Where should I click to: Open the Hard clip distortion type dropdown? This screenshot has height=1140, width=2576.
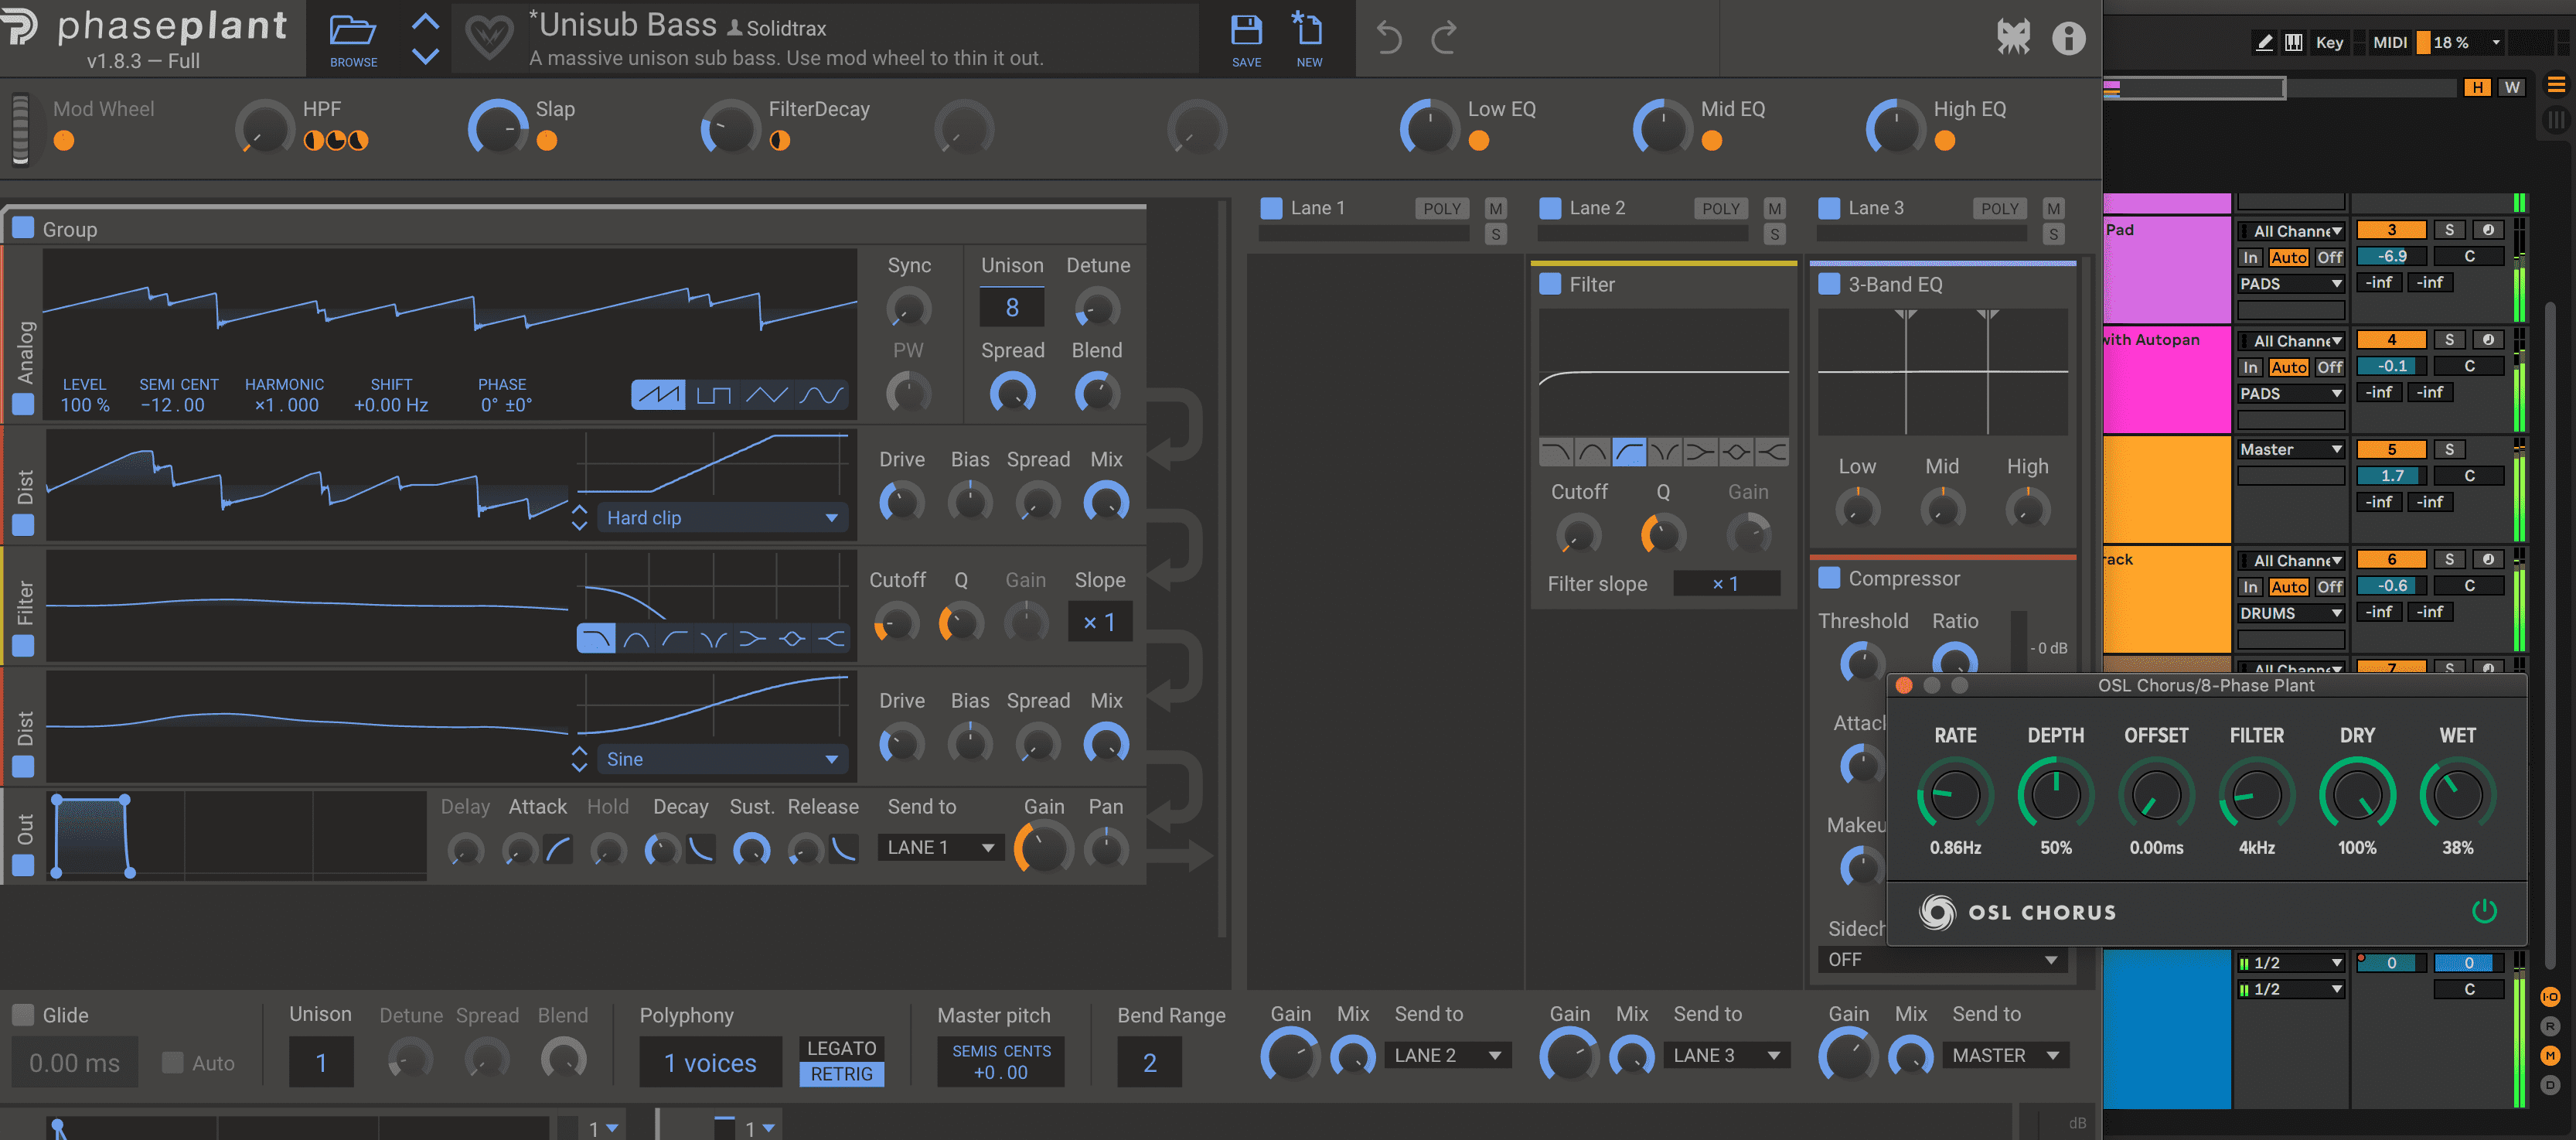pos(722,518)
